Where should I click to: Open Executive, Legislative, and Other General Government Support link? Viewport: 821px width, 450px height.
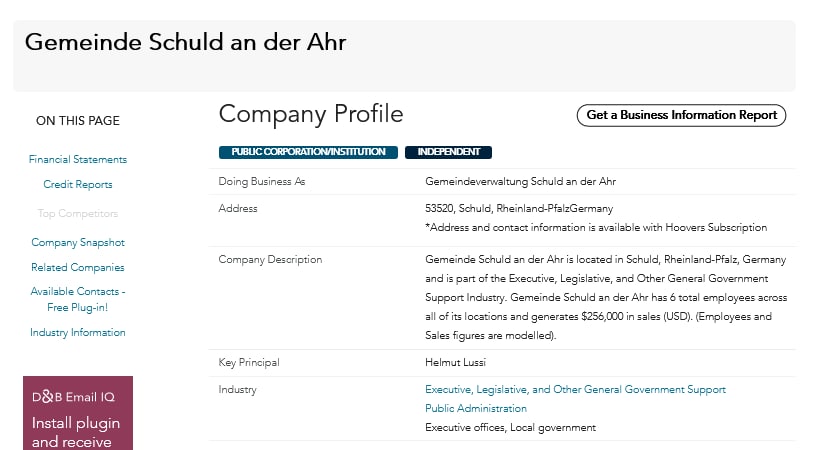tap(575, 389)
